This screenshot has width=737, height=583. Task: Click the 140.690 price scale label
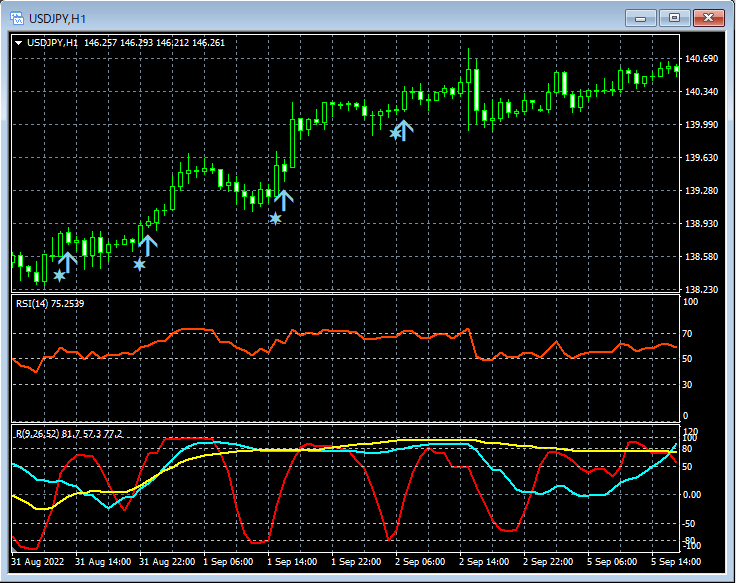702,59
